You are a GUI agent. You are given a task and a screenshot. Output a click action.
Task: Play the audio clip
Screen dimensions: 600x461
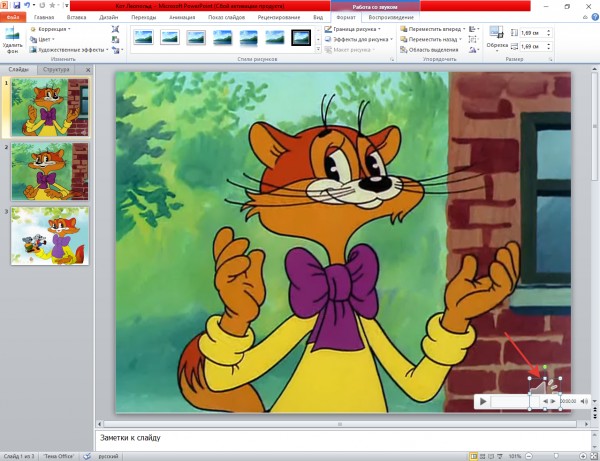(483, 401)
